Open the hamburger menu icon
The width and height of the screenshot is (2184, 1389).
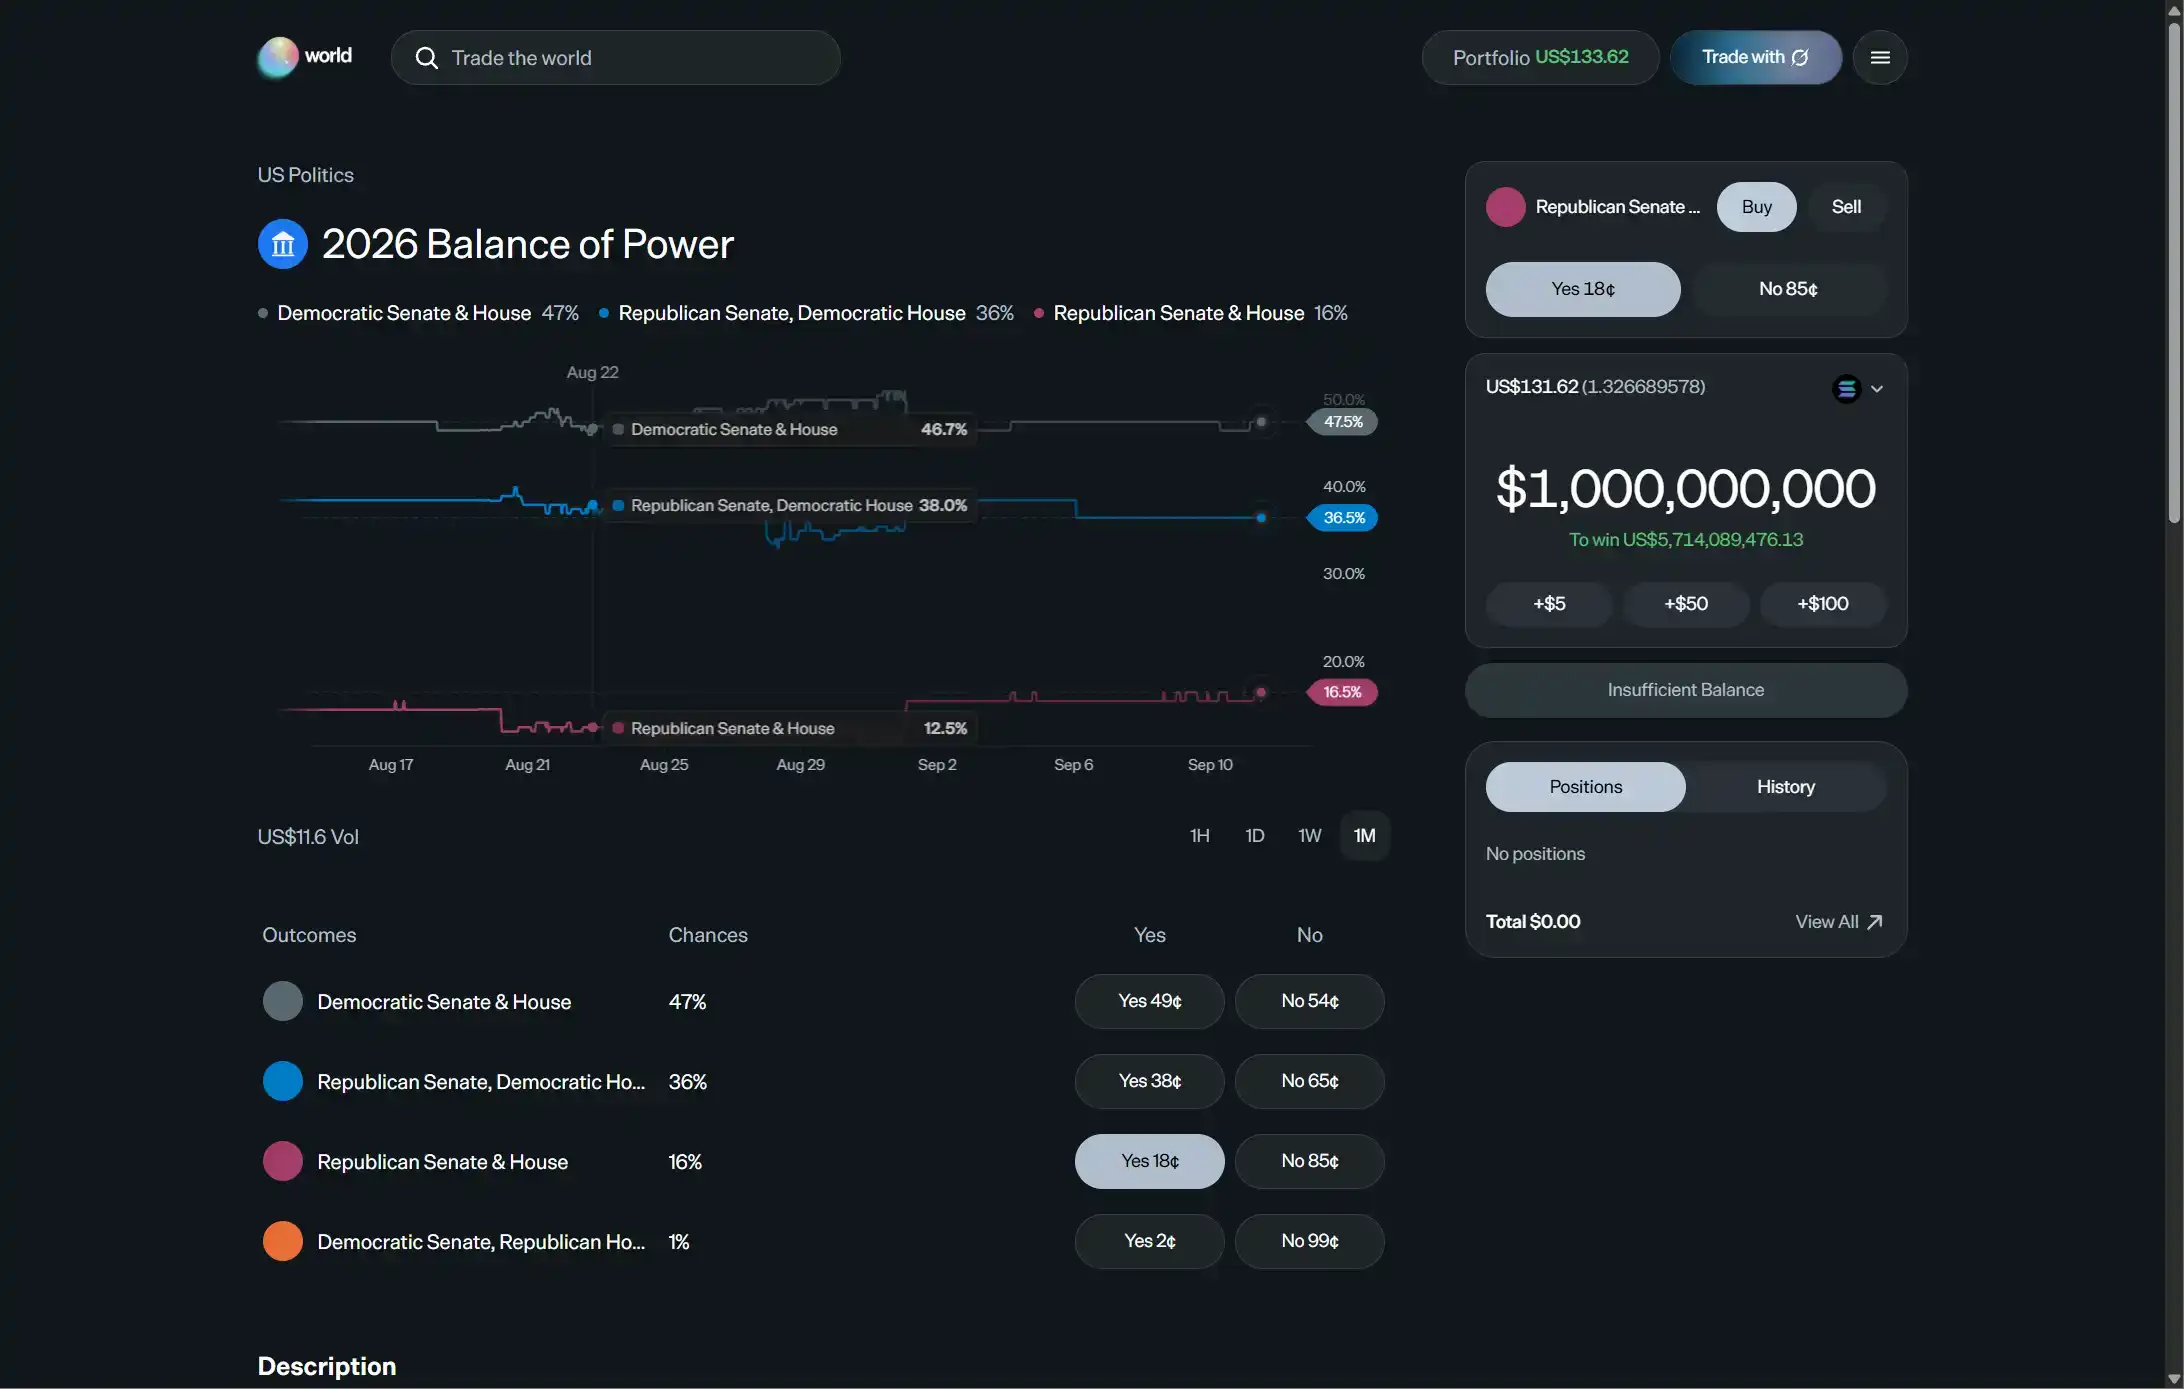(x=1879, y=57)
